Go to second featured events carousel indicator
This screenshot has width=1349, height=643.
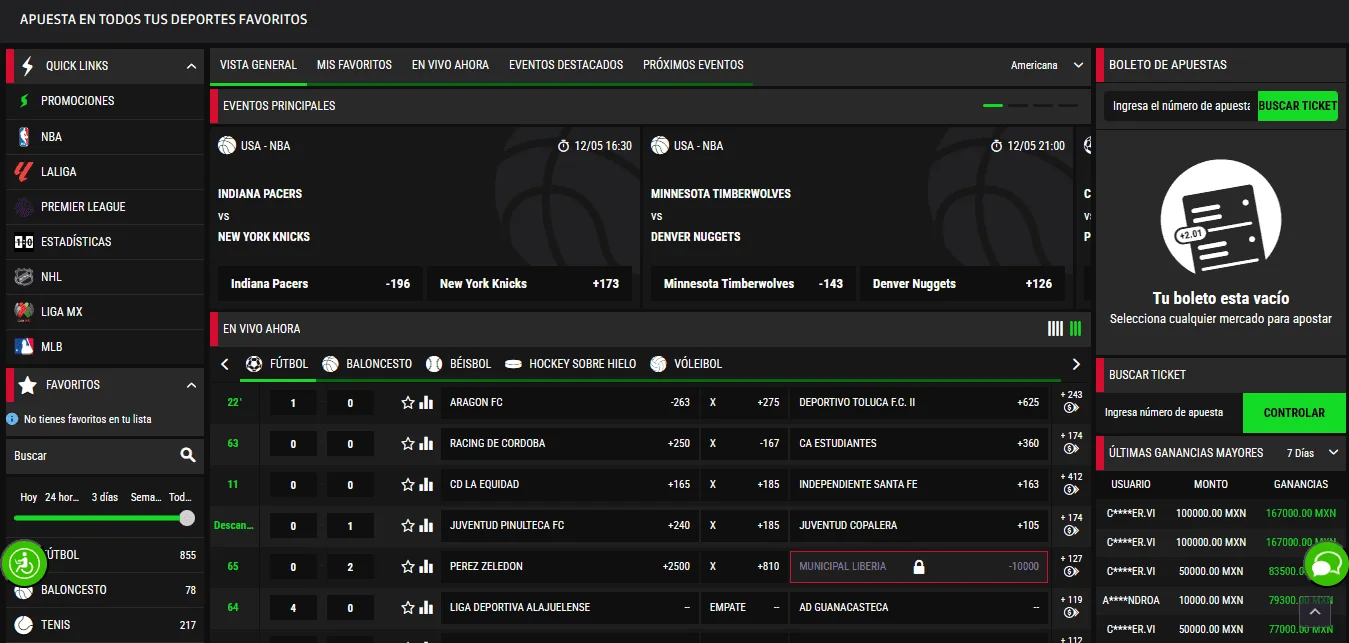click(1018, 106)
